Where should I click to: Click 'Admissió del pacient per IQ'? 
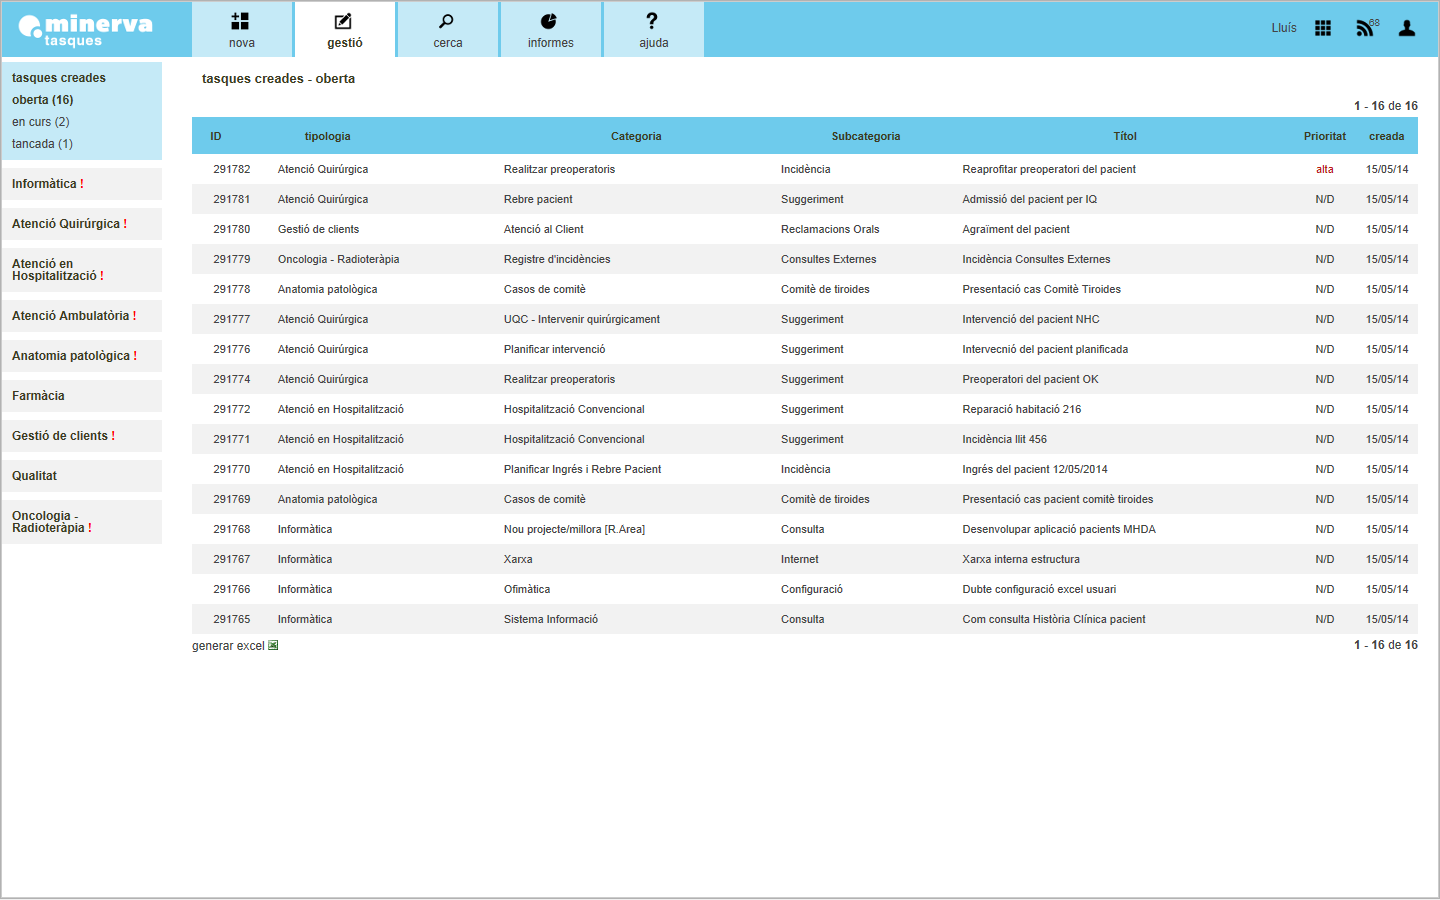coord(1030,199)
